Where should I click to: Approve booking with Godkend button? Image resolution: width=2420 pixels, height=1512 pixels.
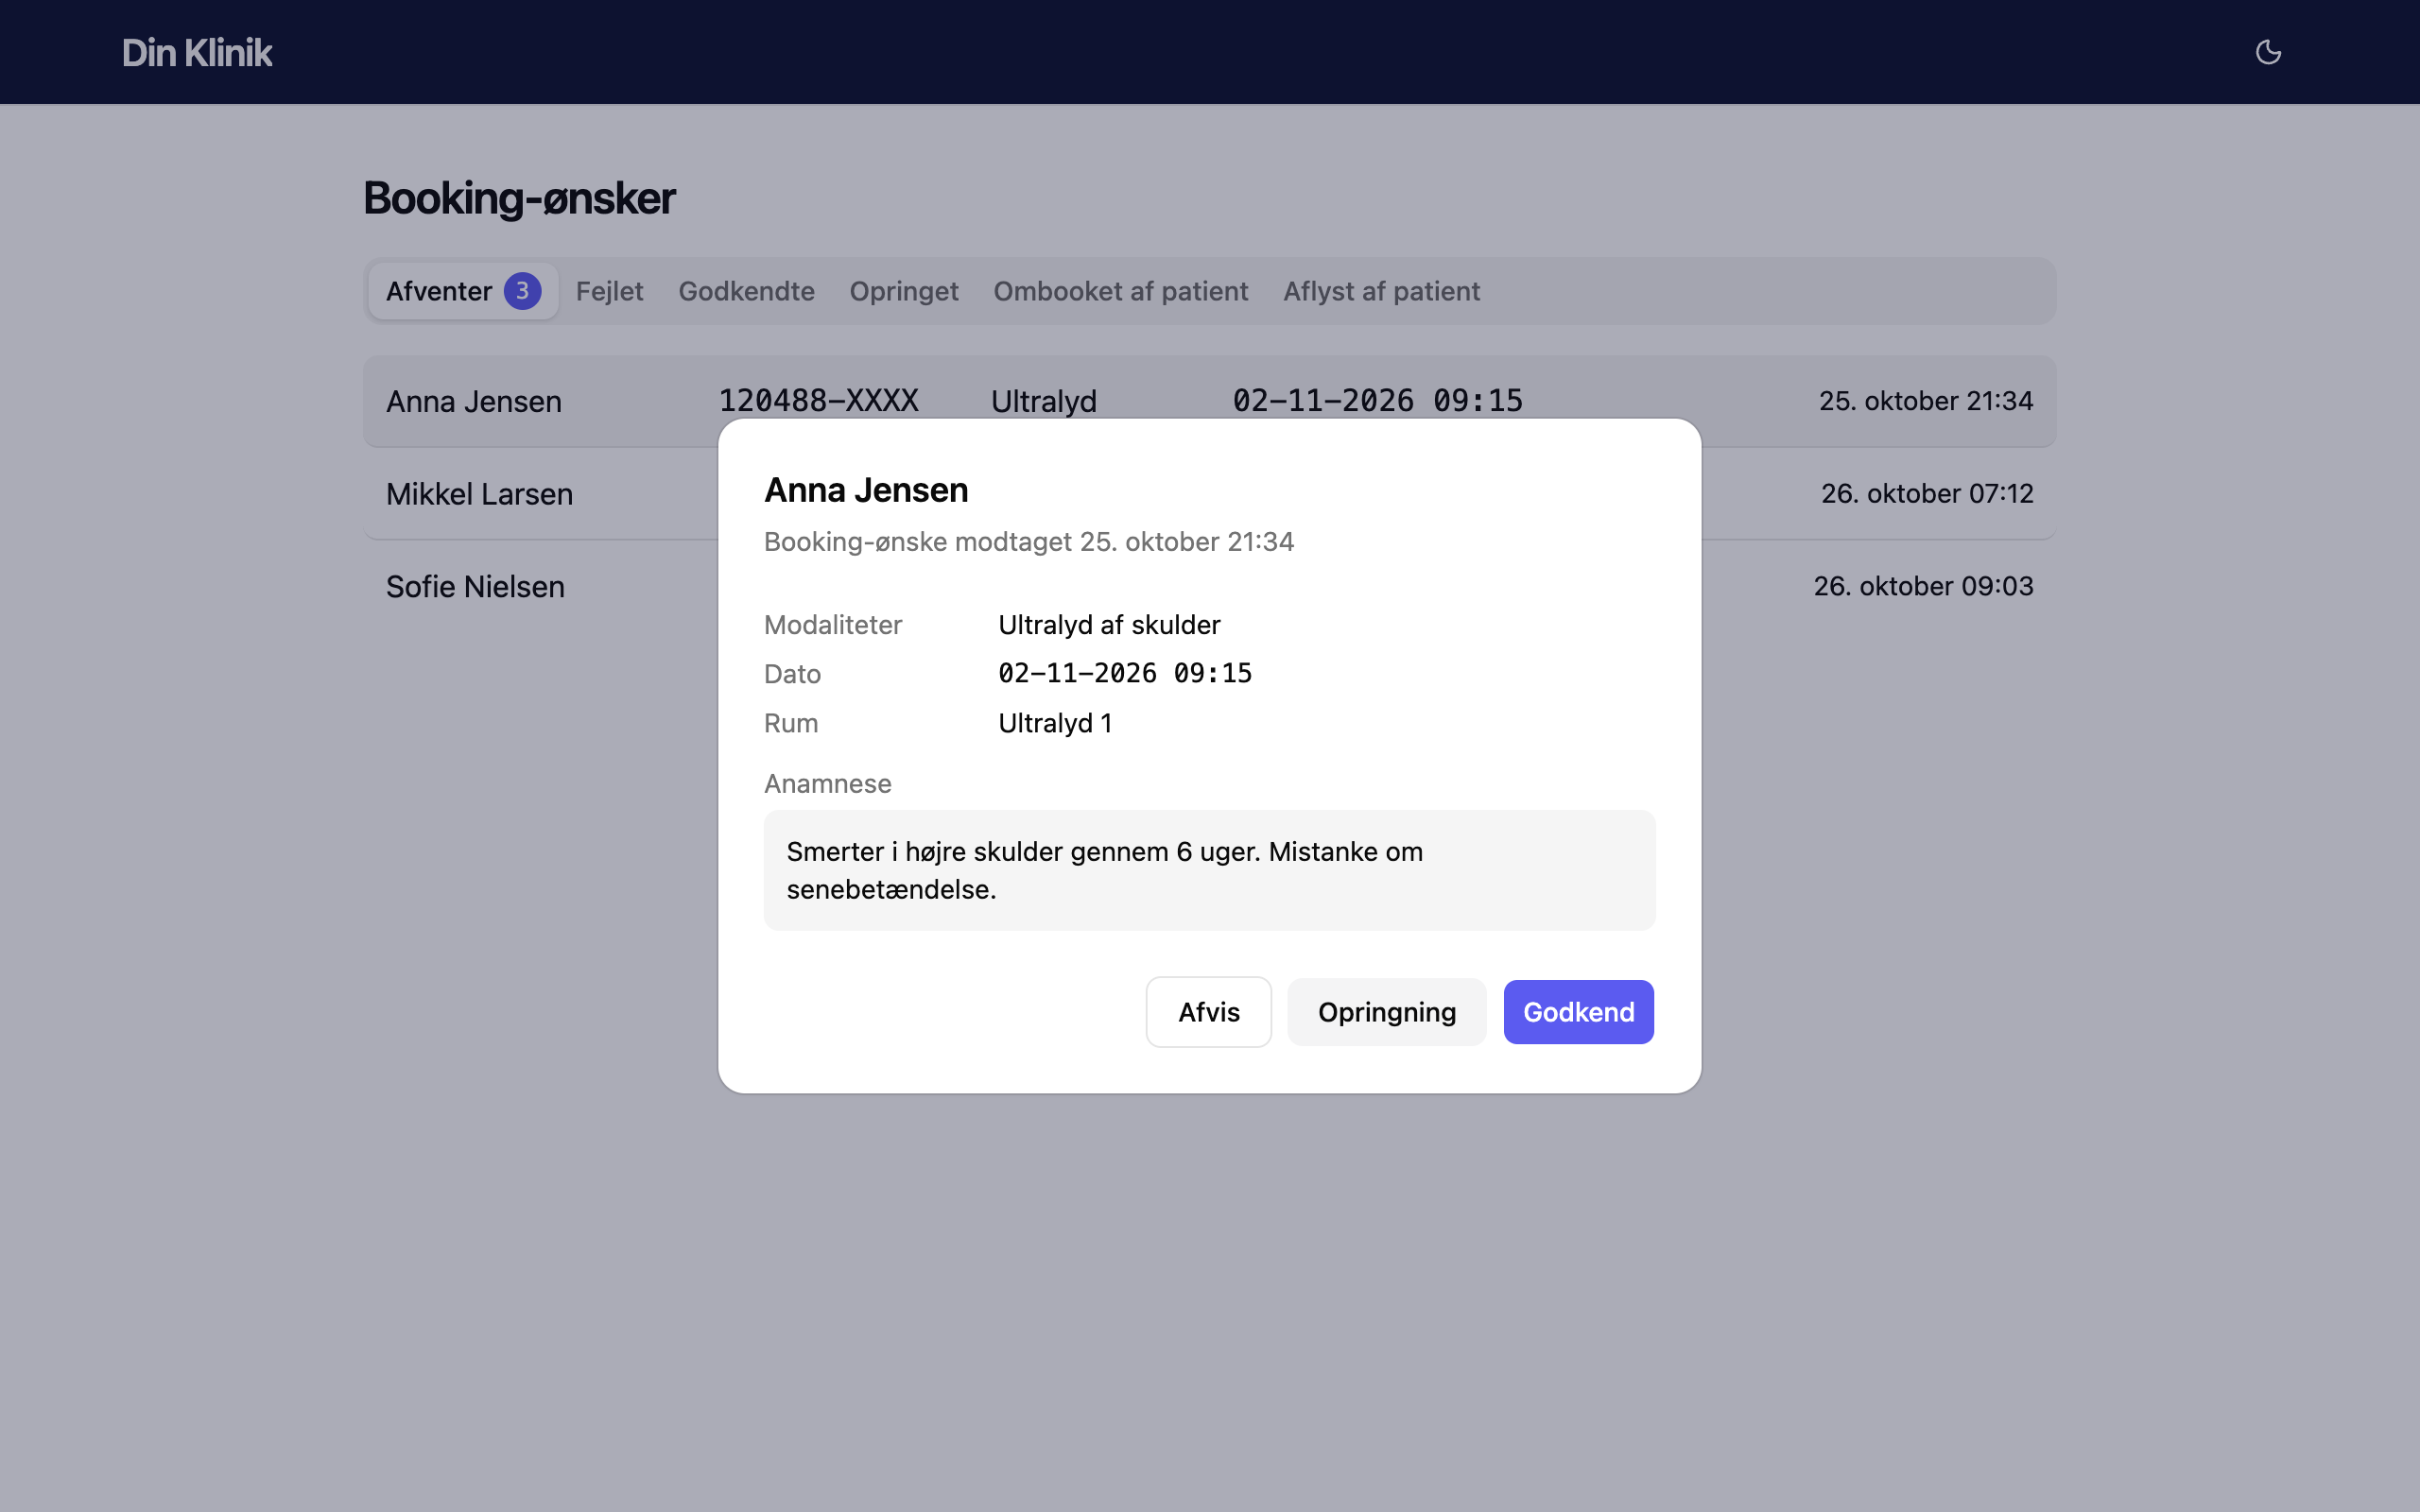(1578, 1012)
